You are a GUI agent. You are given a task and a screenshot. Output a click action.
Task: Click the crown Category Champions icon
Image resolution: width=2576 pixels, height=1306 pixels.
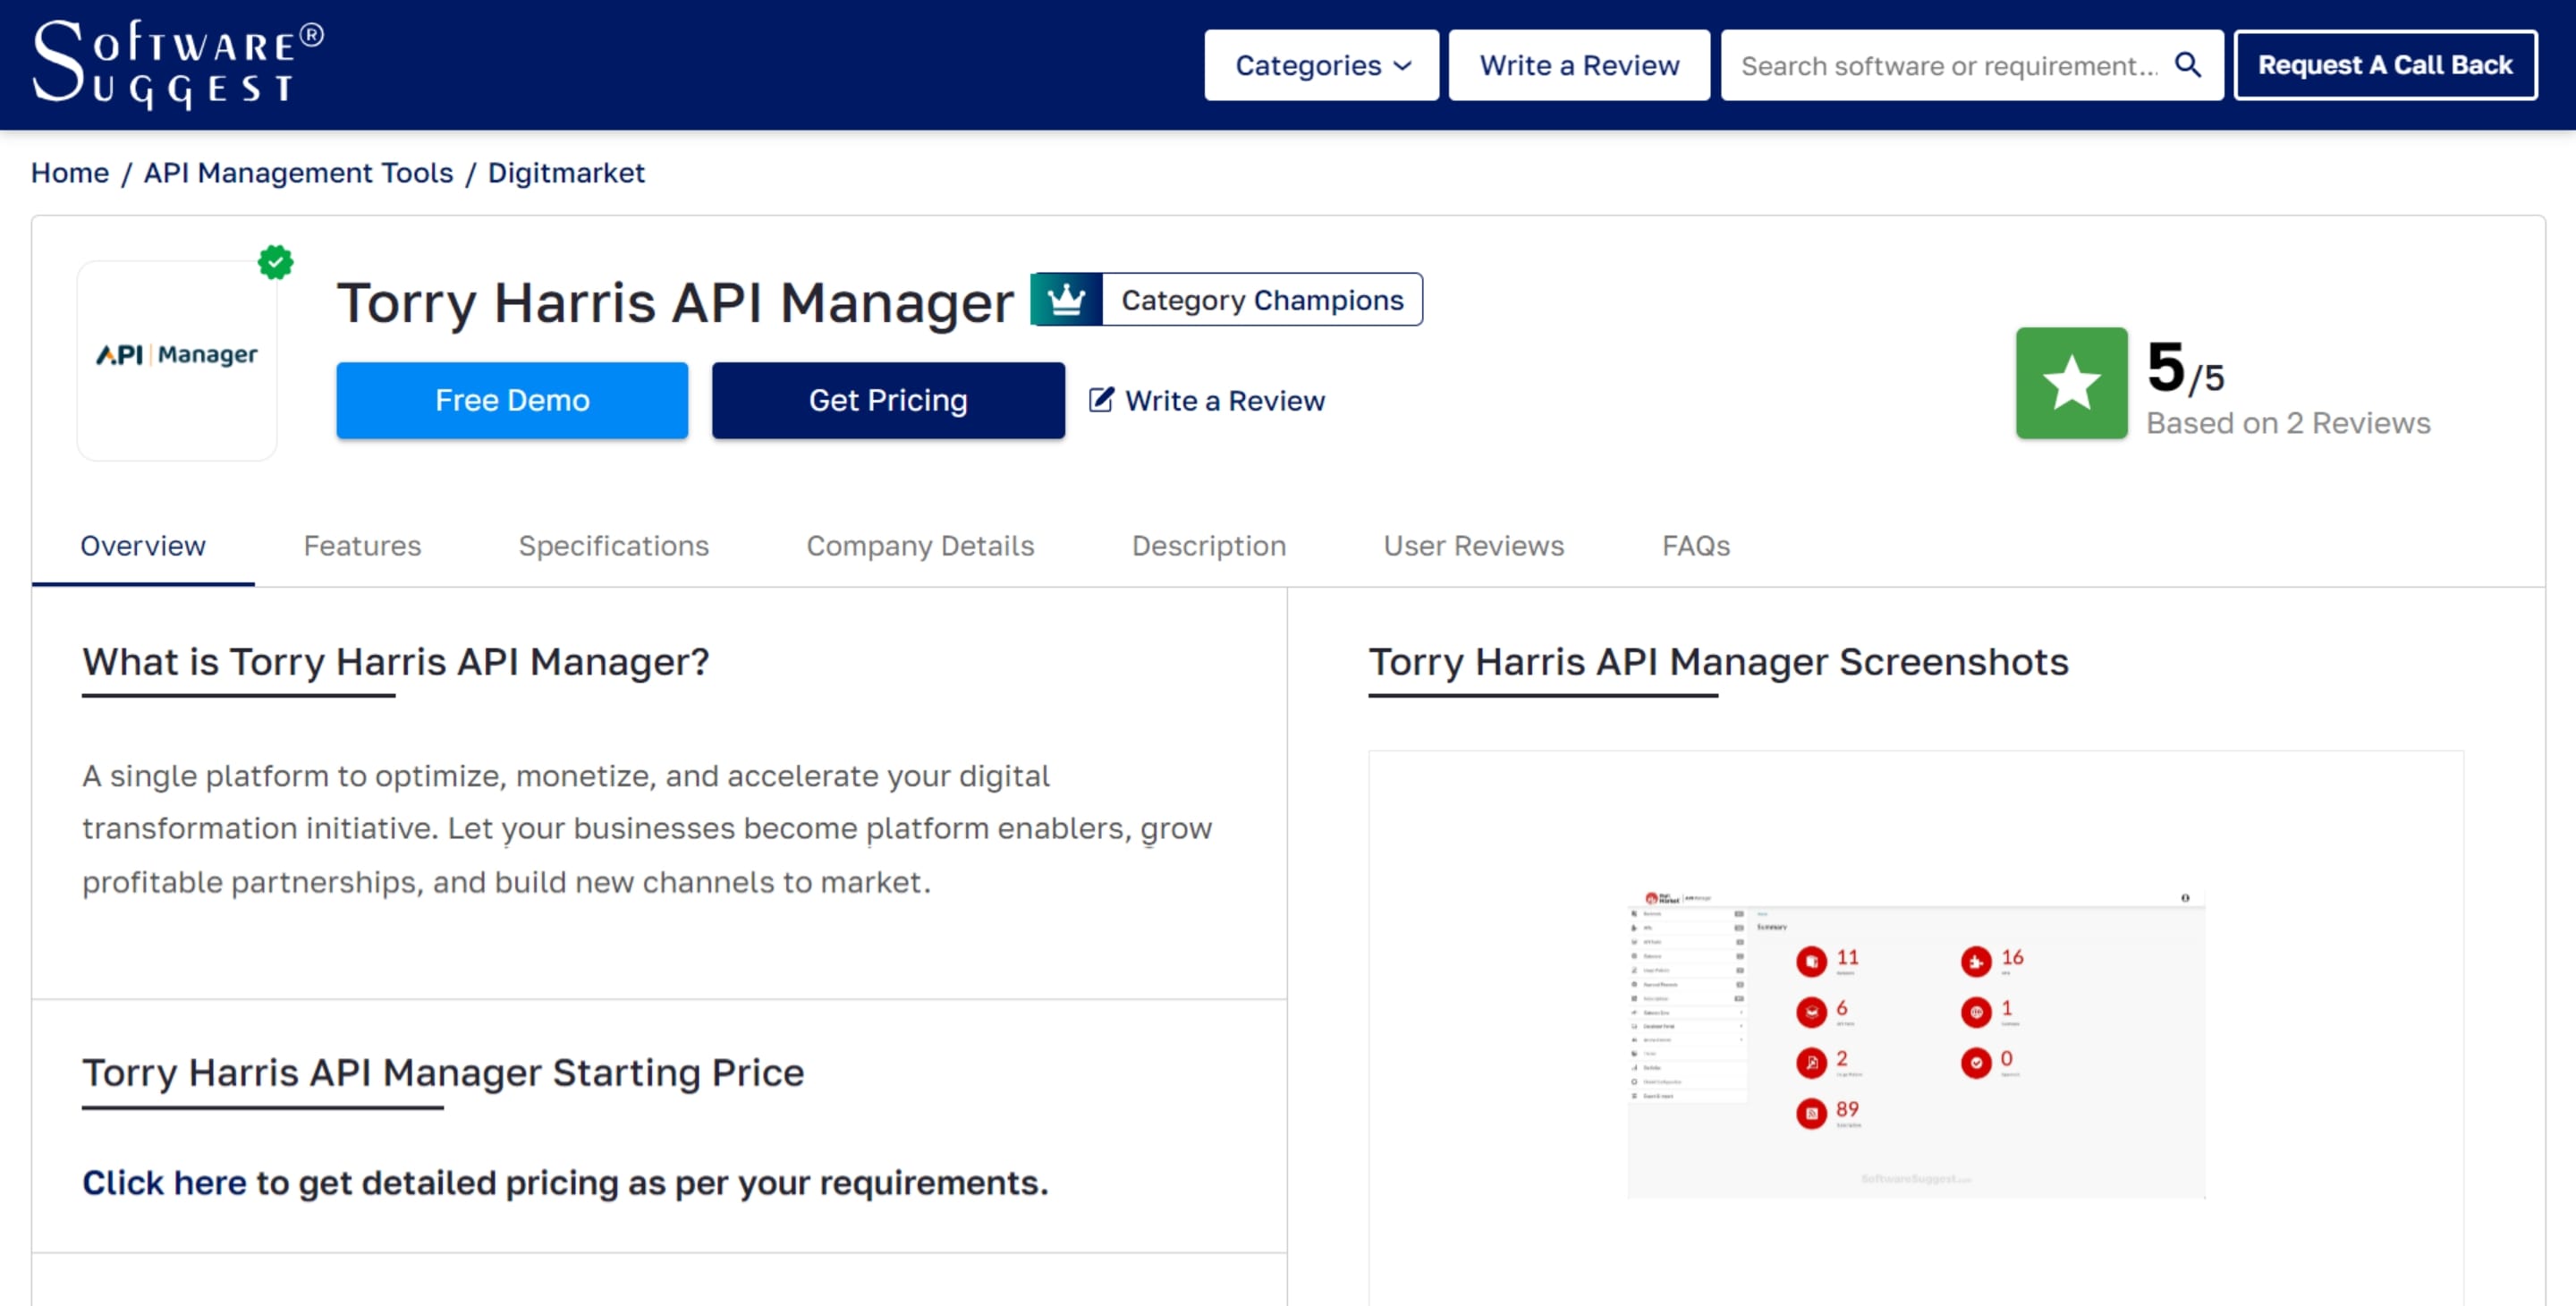pos(1066,299)
